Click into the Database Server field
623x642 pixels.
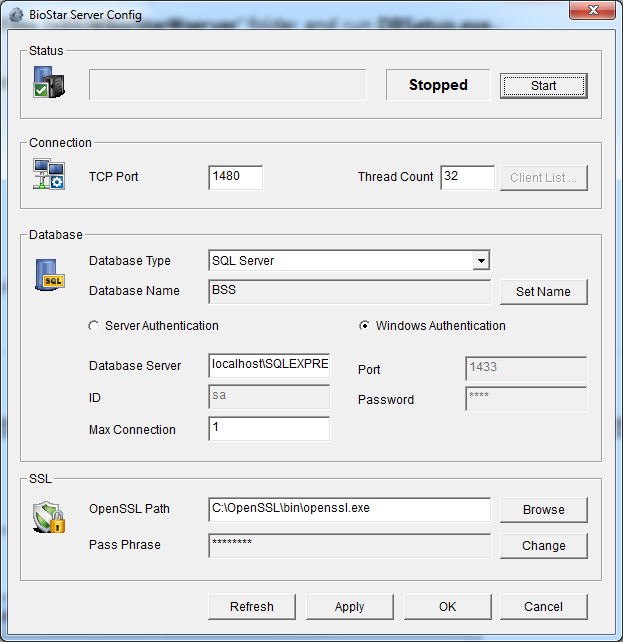[x=269, y=365]
